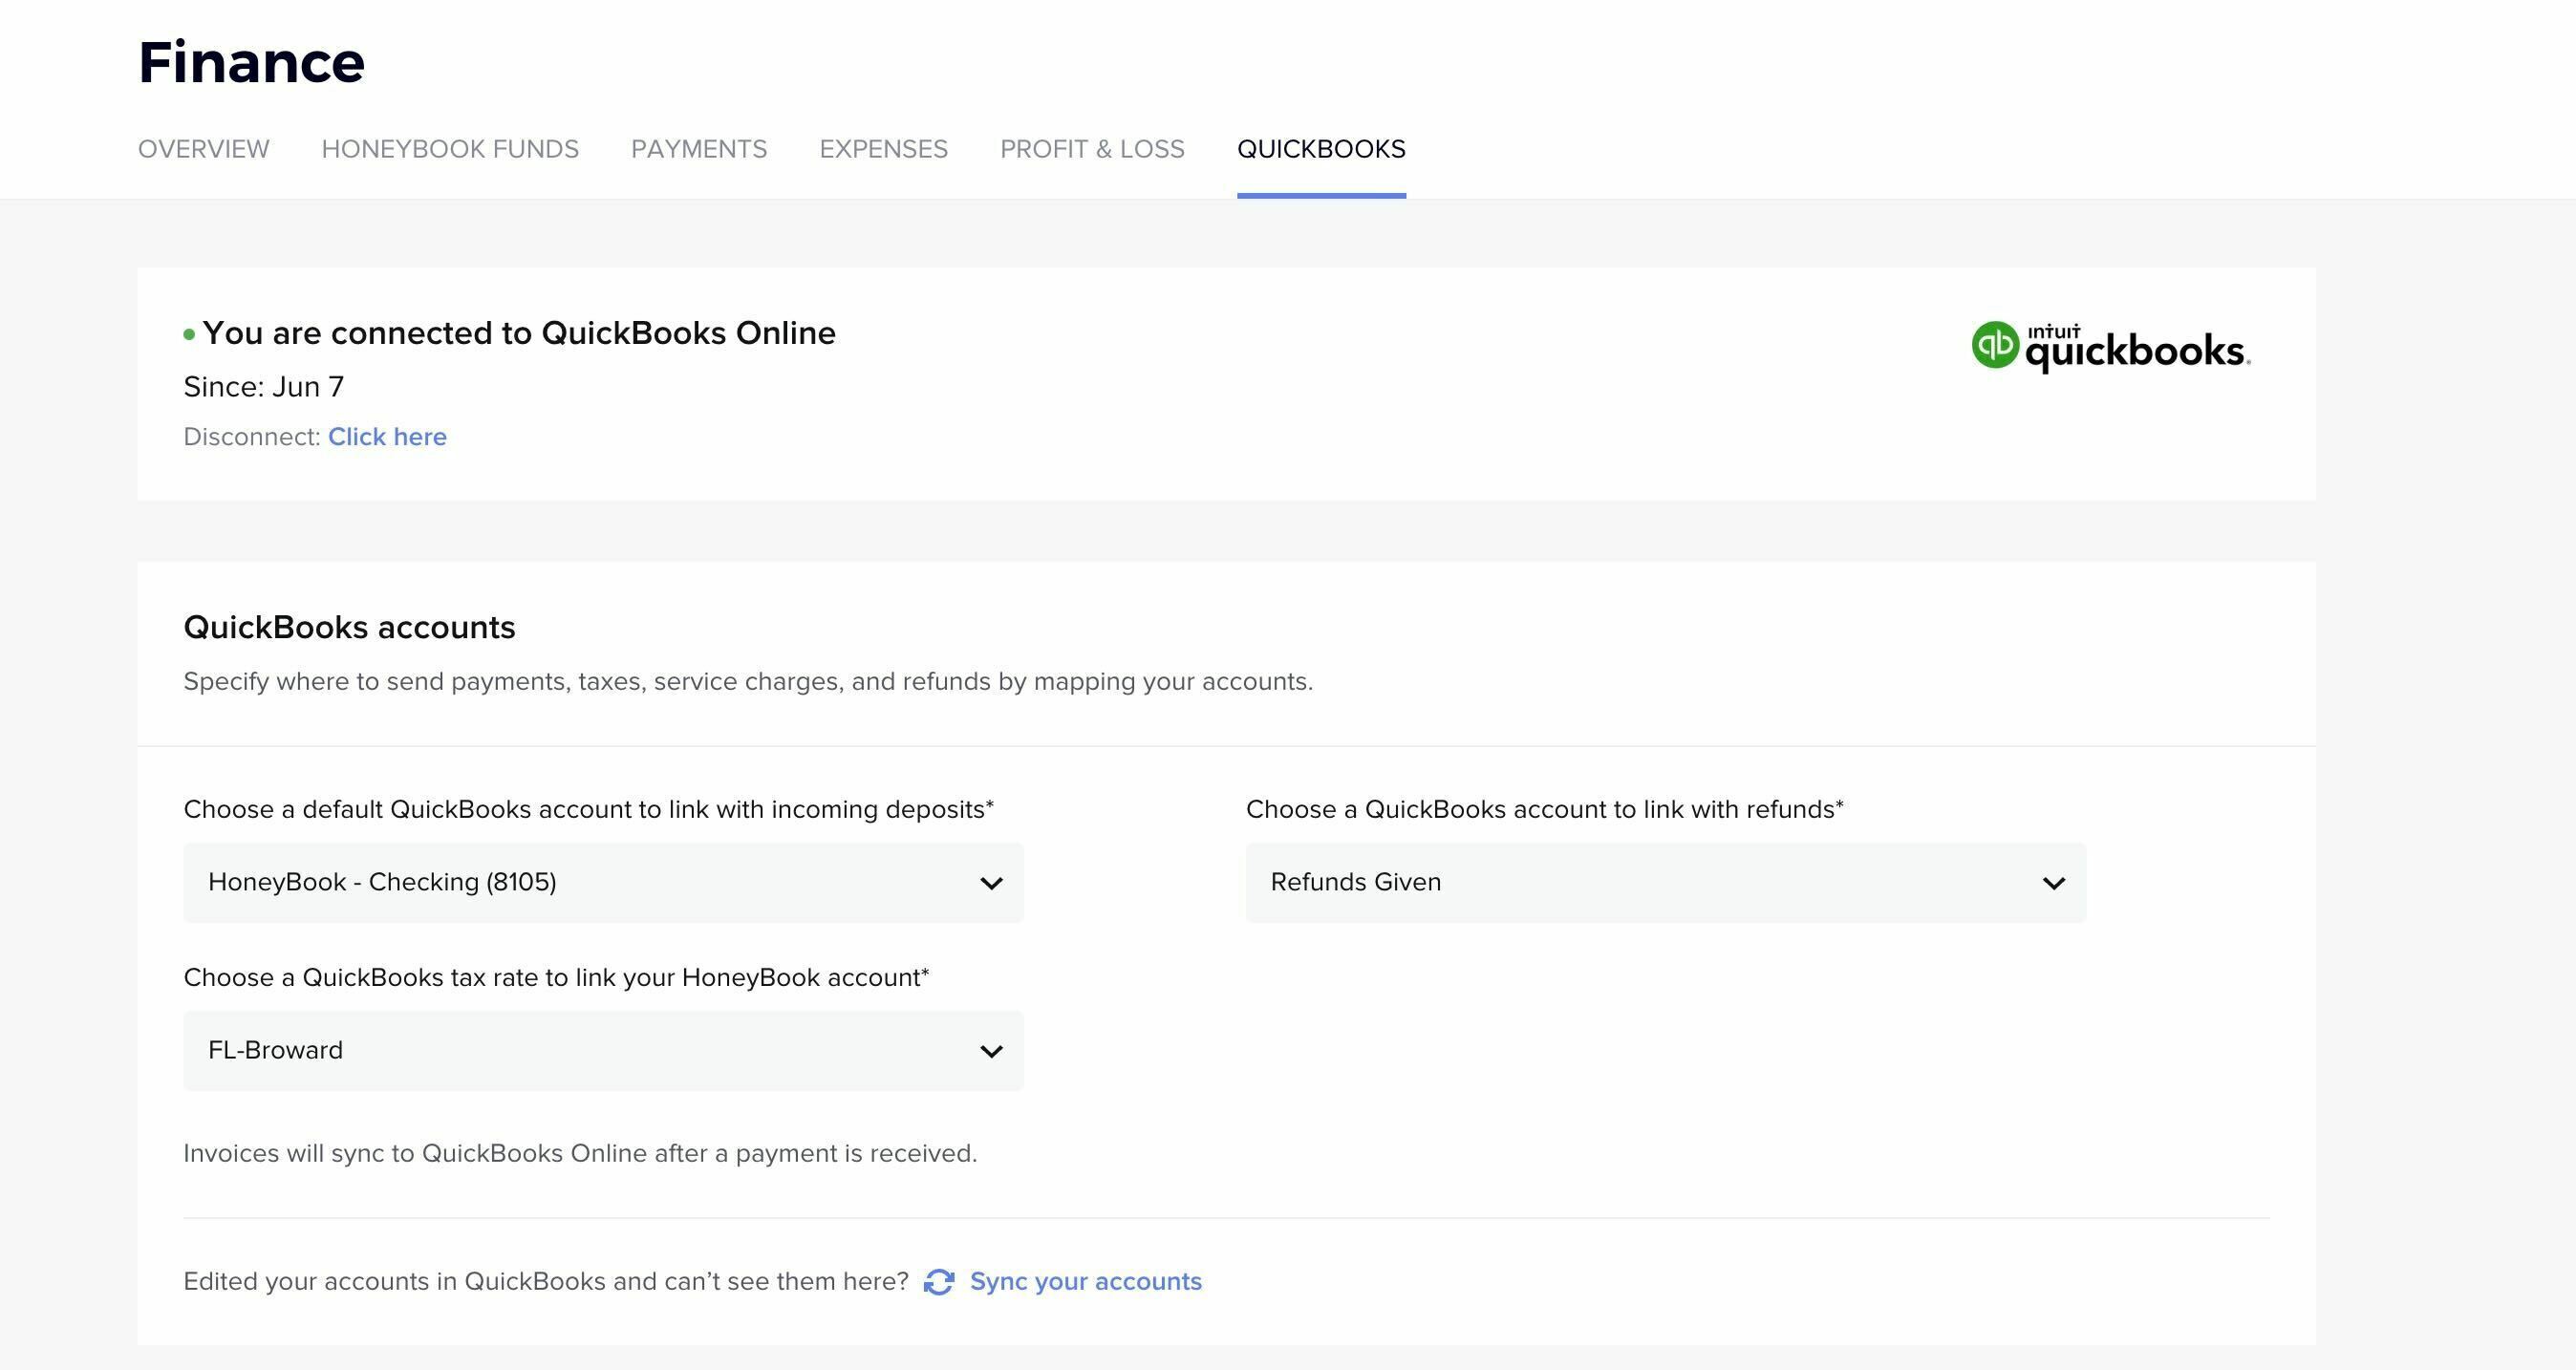
Task: Click 'You are connected to QuickBooks Online' text
Action: (519, 333)
